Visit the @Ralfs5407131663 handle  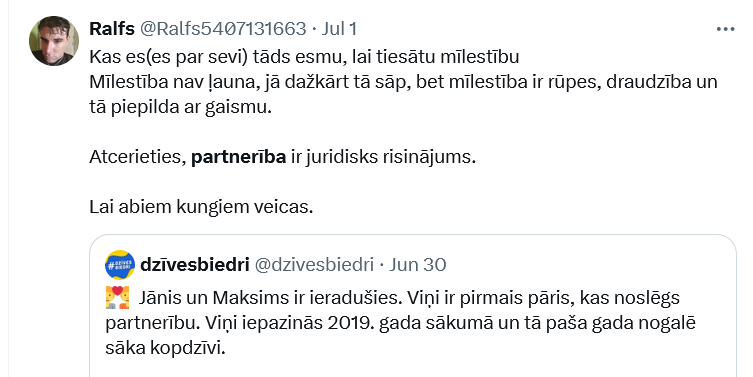click(223, 29)
